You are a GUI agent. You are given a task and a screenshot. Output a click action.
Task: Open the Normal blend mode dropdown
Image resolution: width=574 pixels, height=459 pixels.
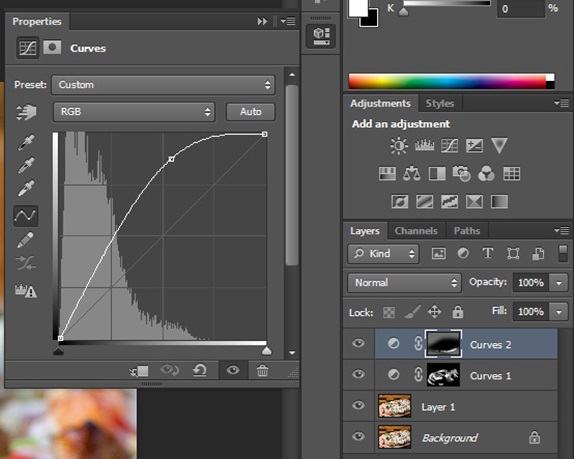[x=404, y=283]
